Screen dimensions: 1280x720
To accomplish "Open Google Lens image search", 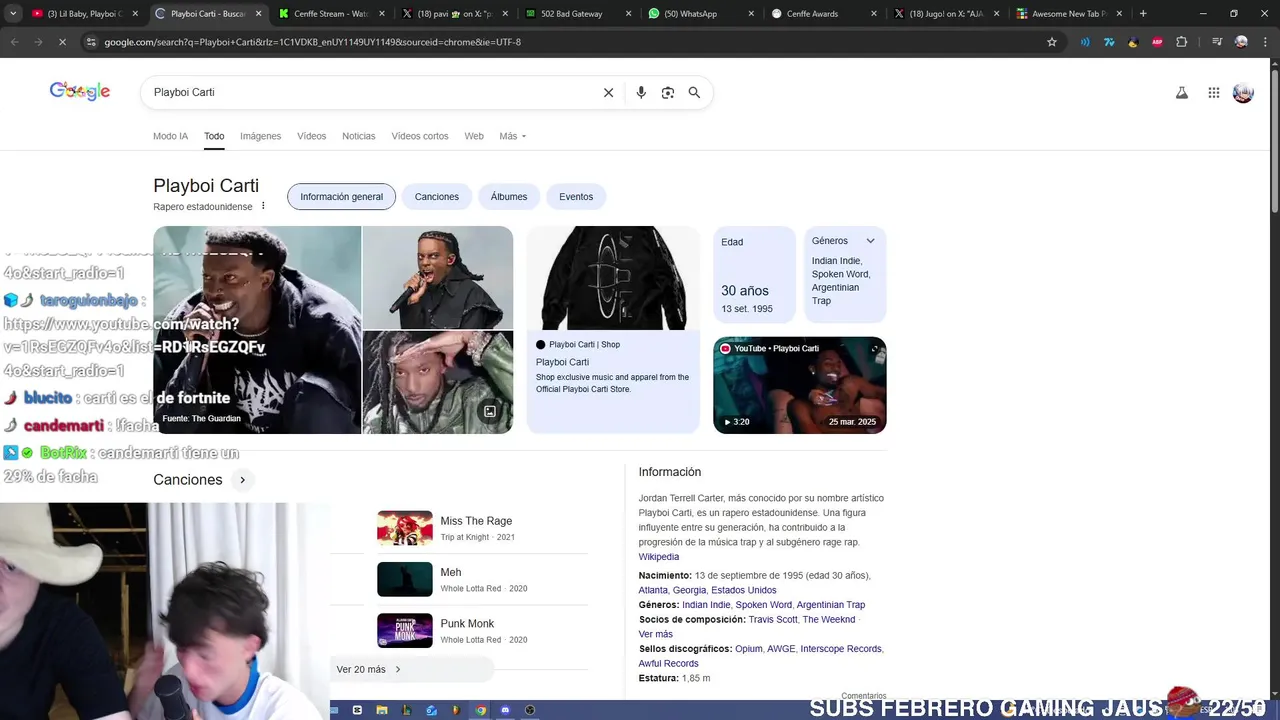I will tap(668, 92).
